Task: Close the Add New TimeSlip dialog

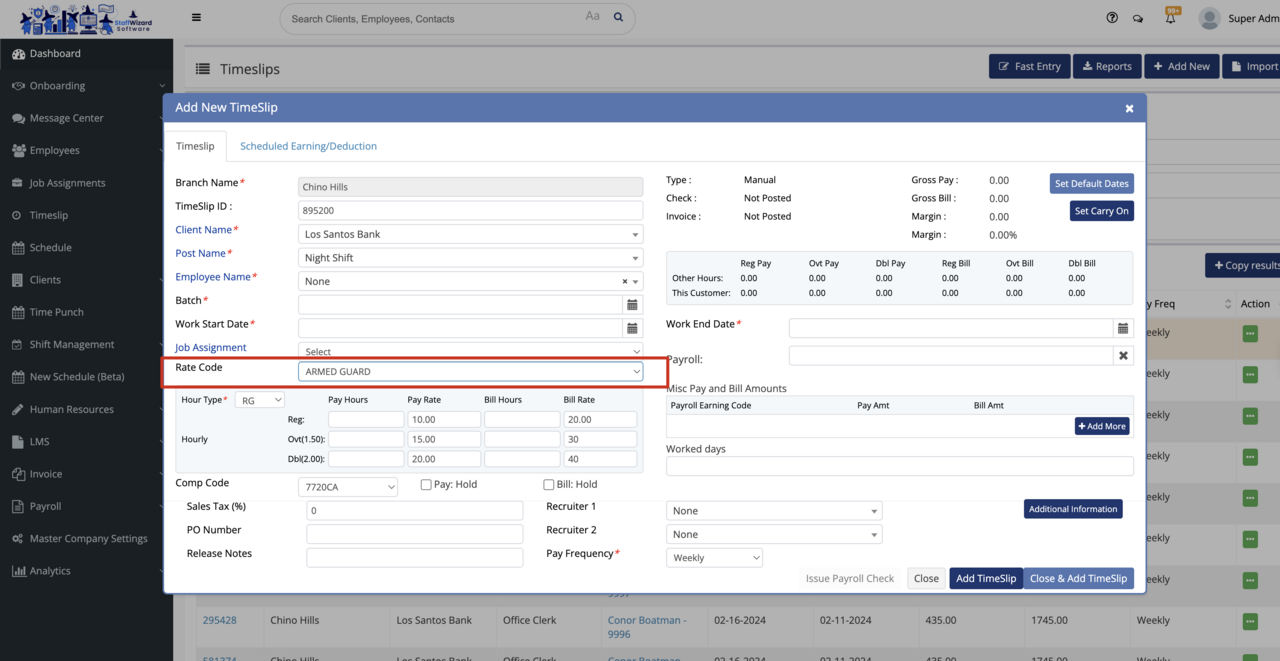Action: point(1129,108)
